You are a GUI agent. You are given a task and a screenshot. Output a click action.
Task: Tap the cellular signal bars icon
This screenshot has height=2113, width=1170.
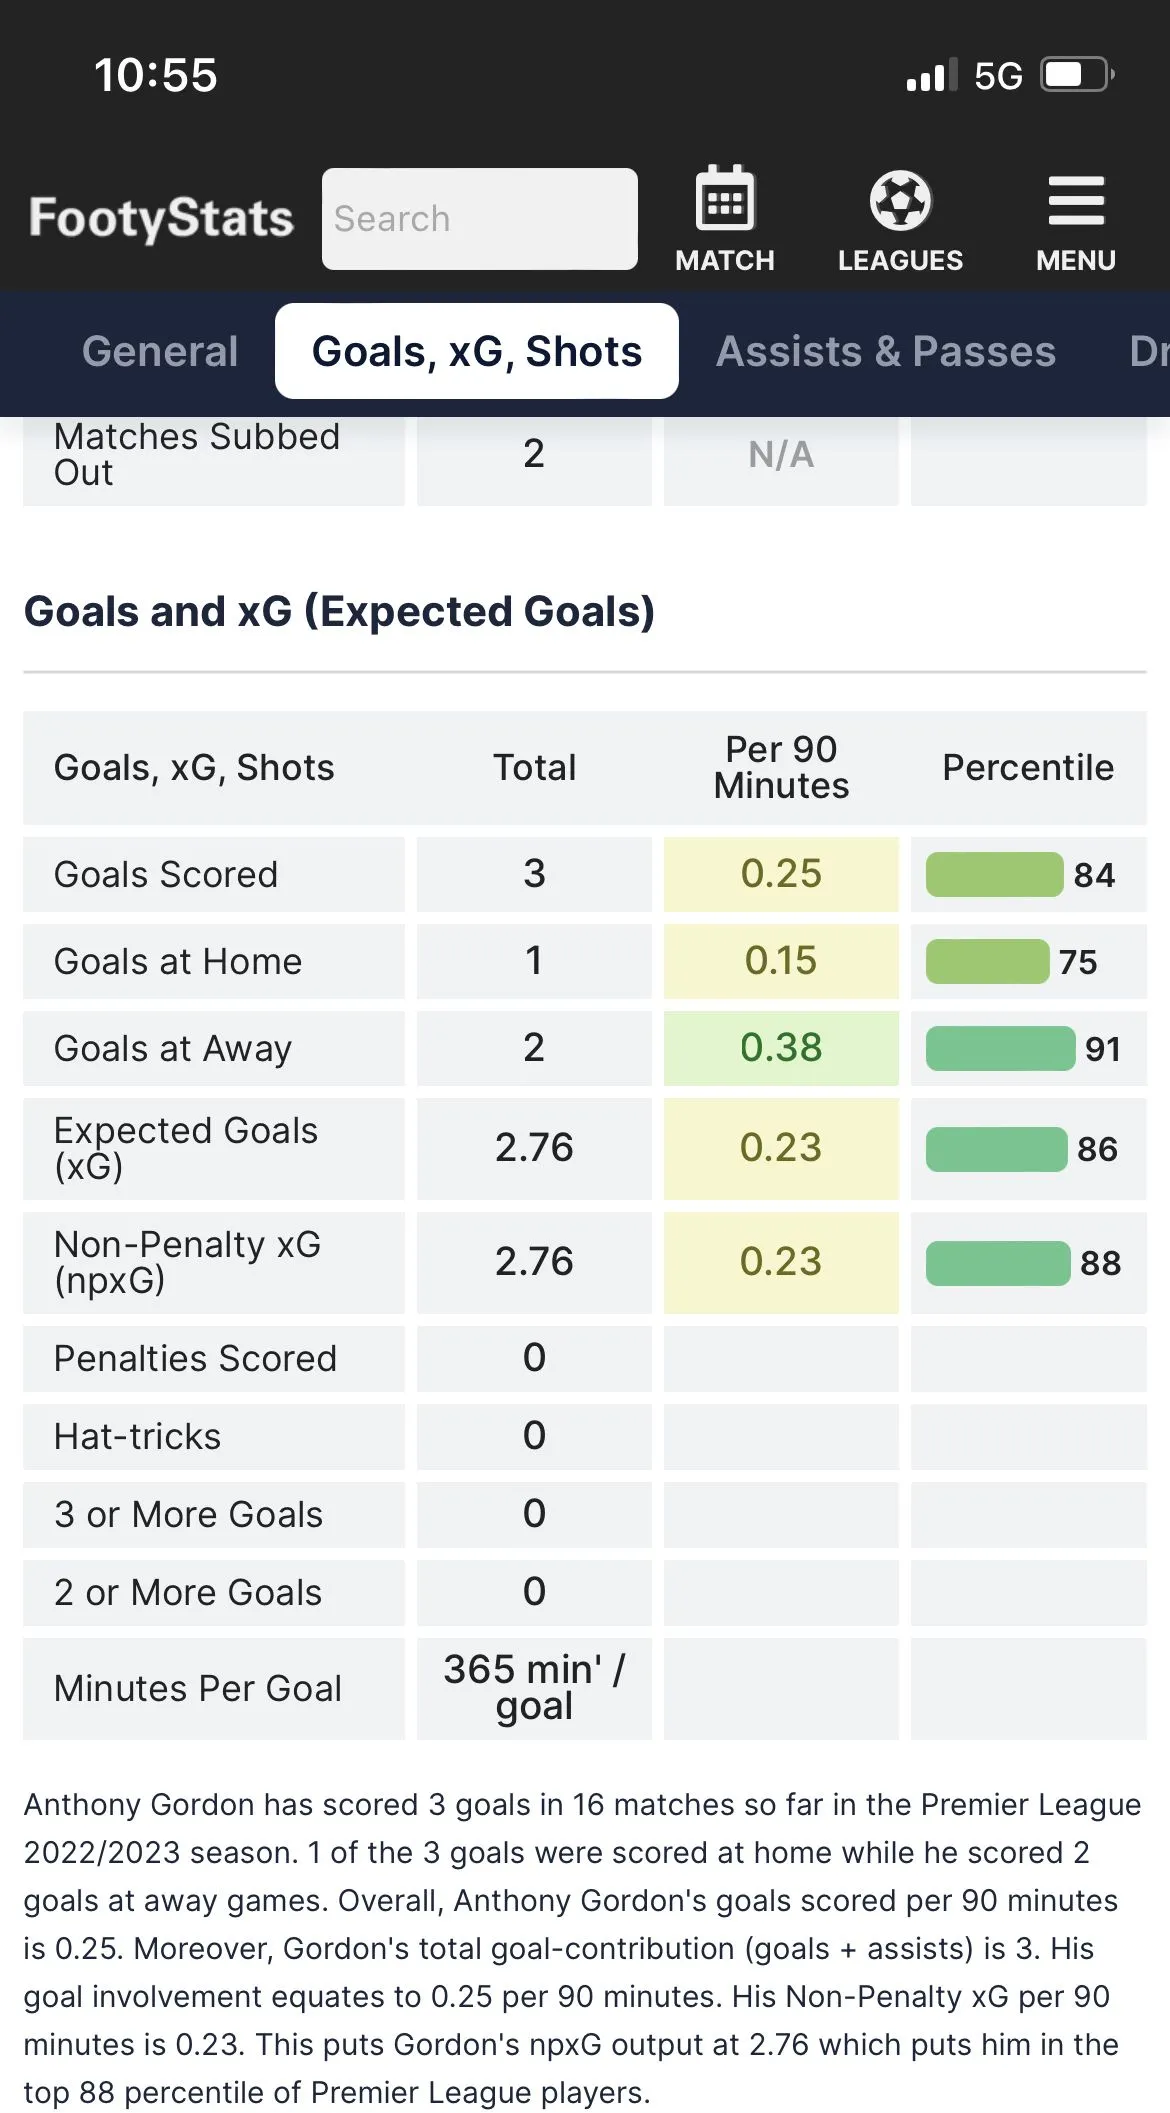[x=931, y=76]
